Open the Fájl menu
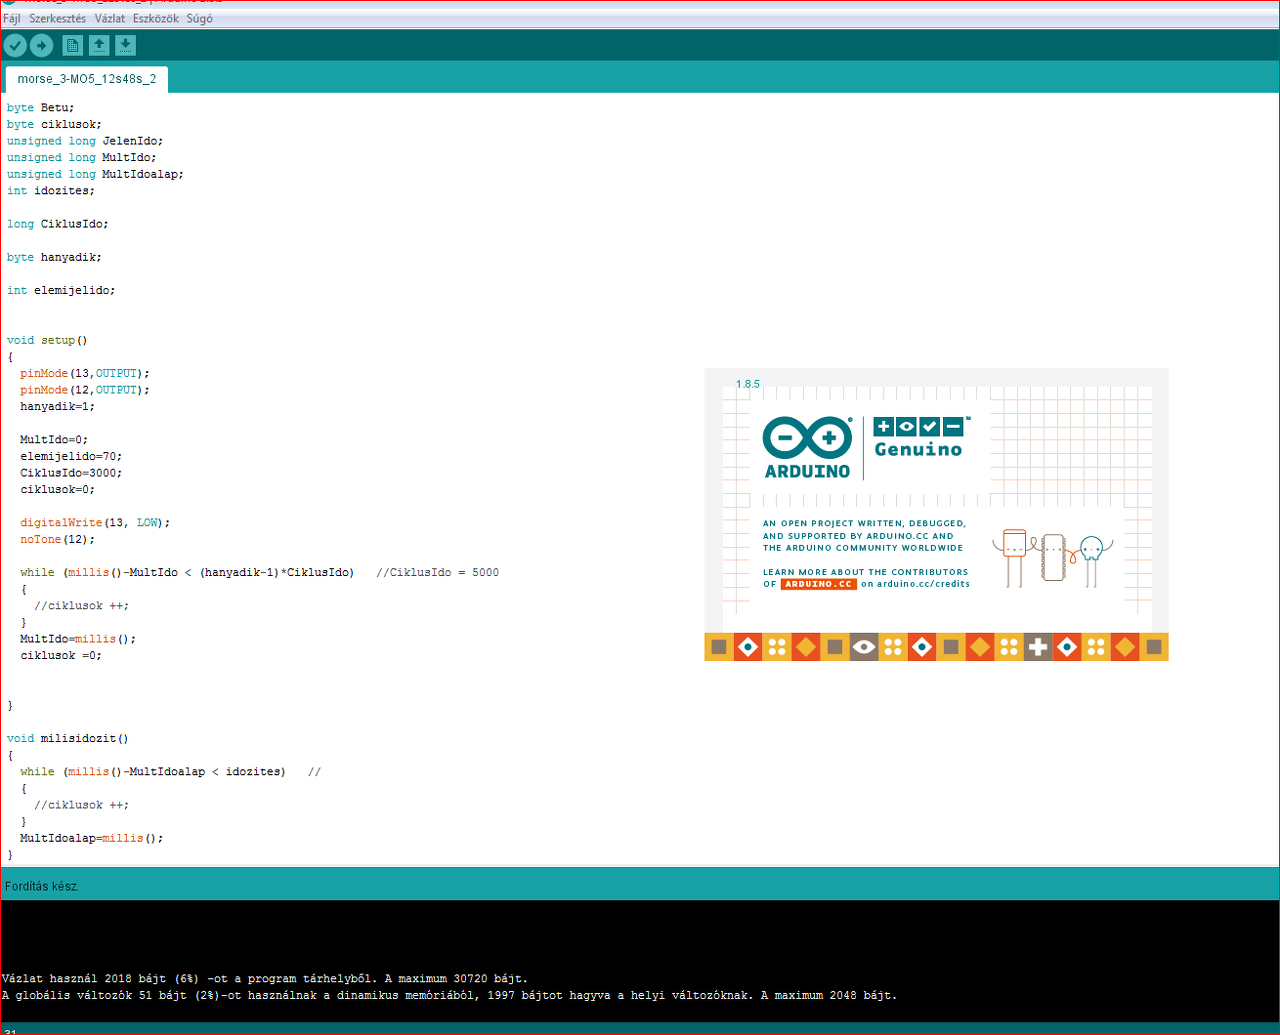 [12, 19]
